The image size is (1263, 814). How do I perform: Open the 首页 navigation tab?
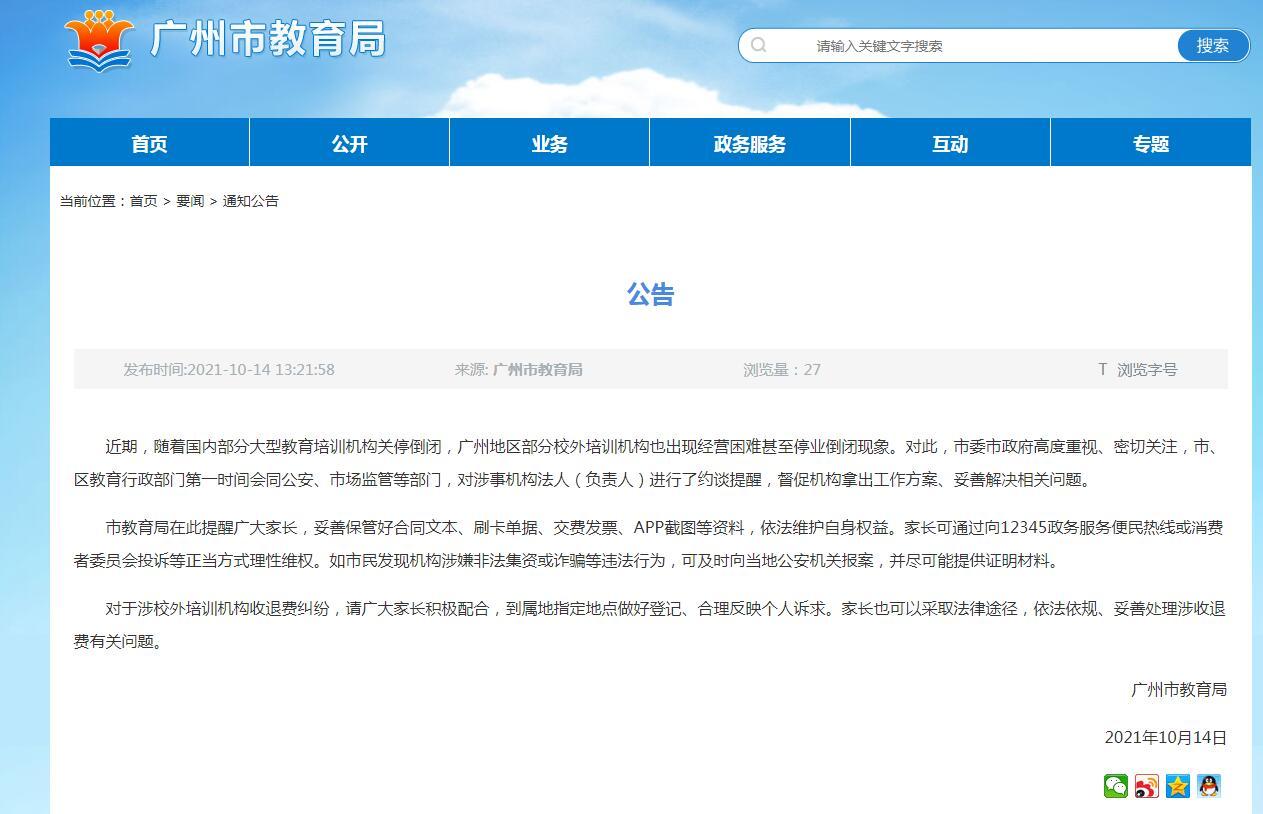150,143
